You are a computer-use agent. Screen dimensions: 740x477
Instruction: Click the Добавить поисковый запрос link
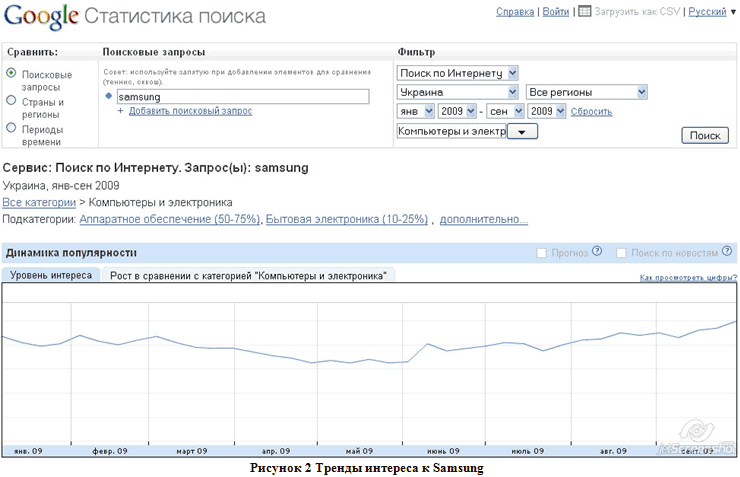(190, 111)
